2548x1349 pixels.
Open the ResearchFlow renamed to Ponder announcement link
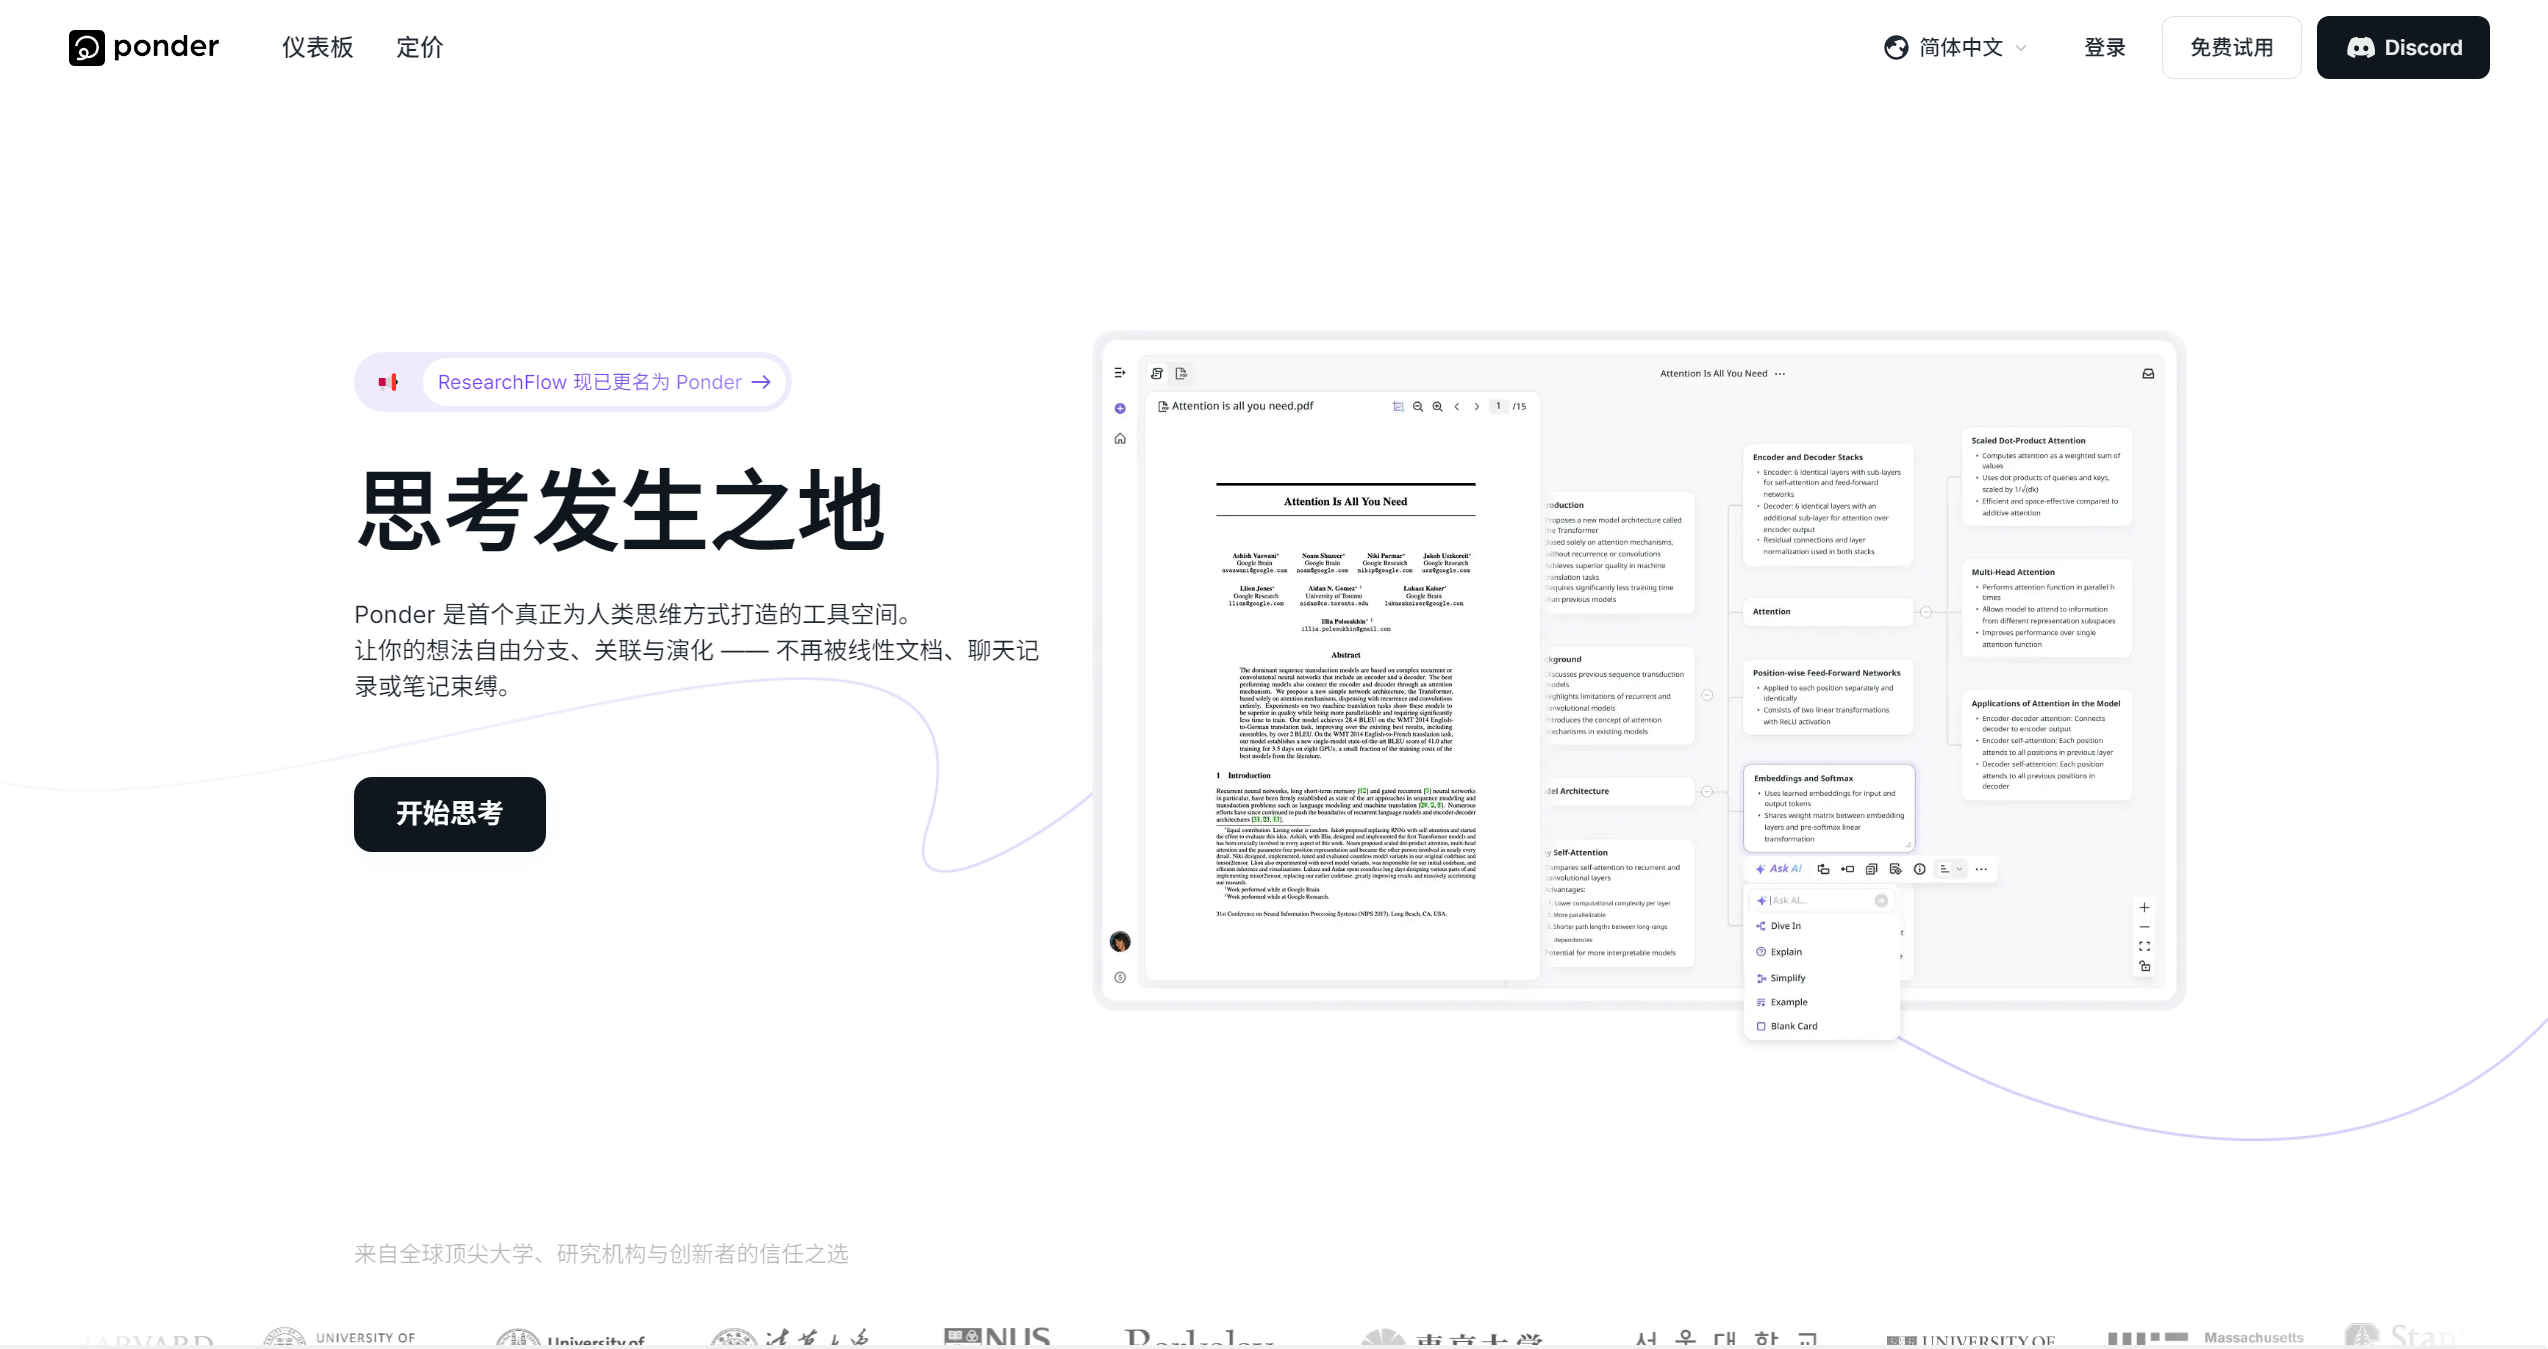pos(603,382)
